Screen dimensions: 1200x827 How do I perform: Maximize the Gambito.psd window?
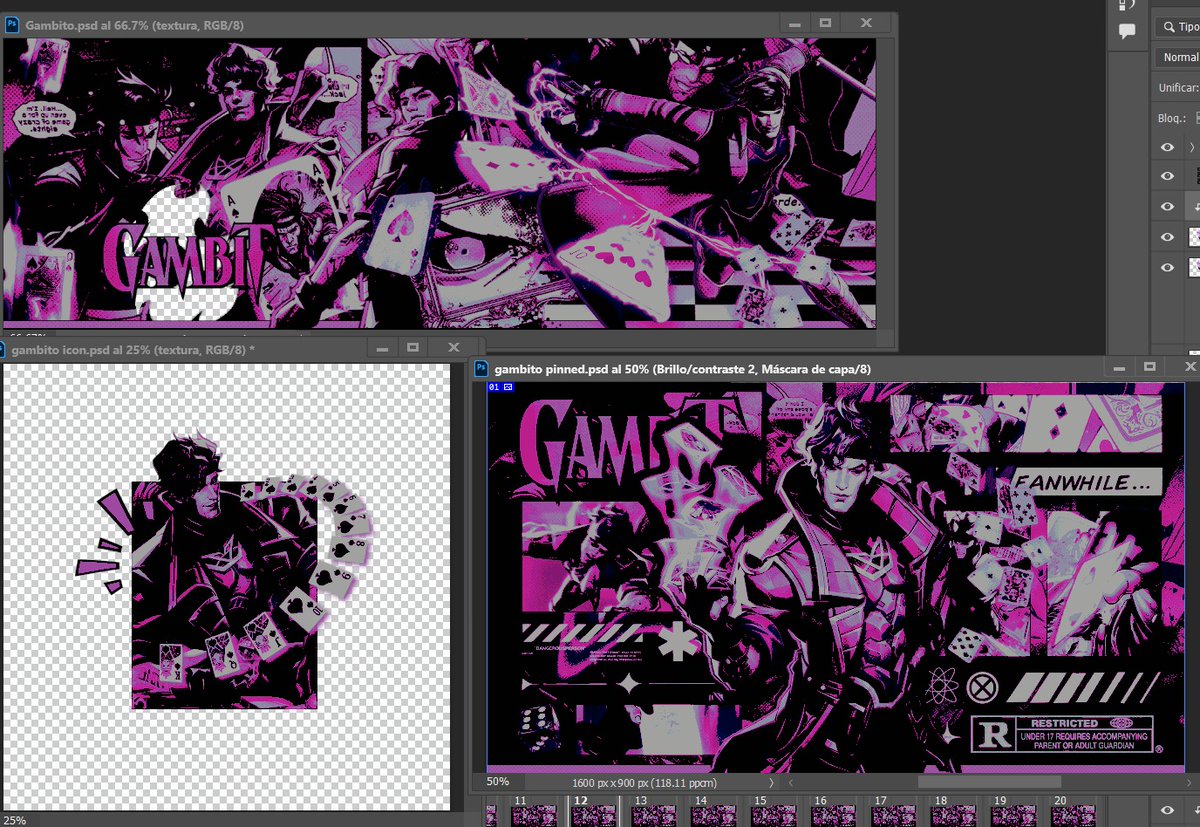pyautogui.click(x=825, y=22)
